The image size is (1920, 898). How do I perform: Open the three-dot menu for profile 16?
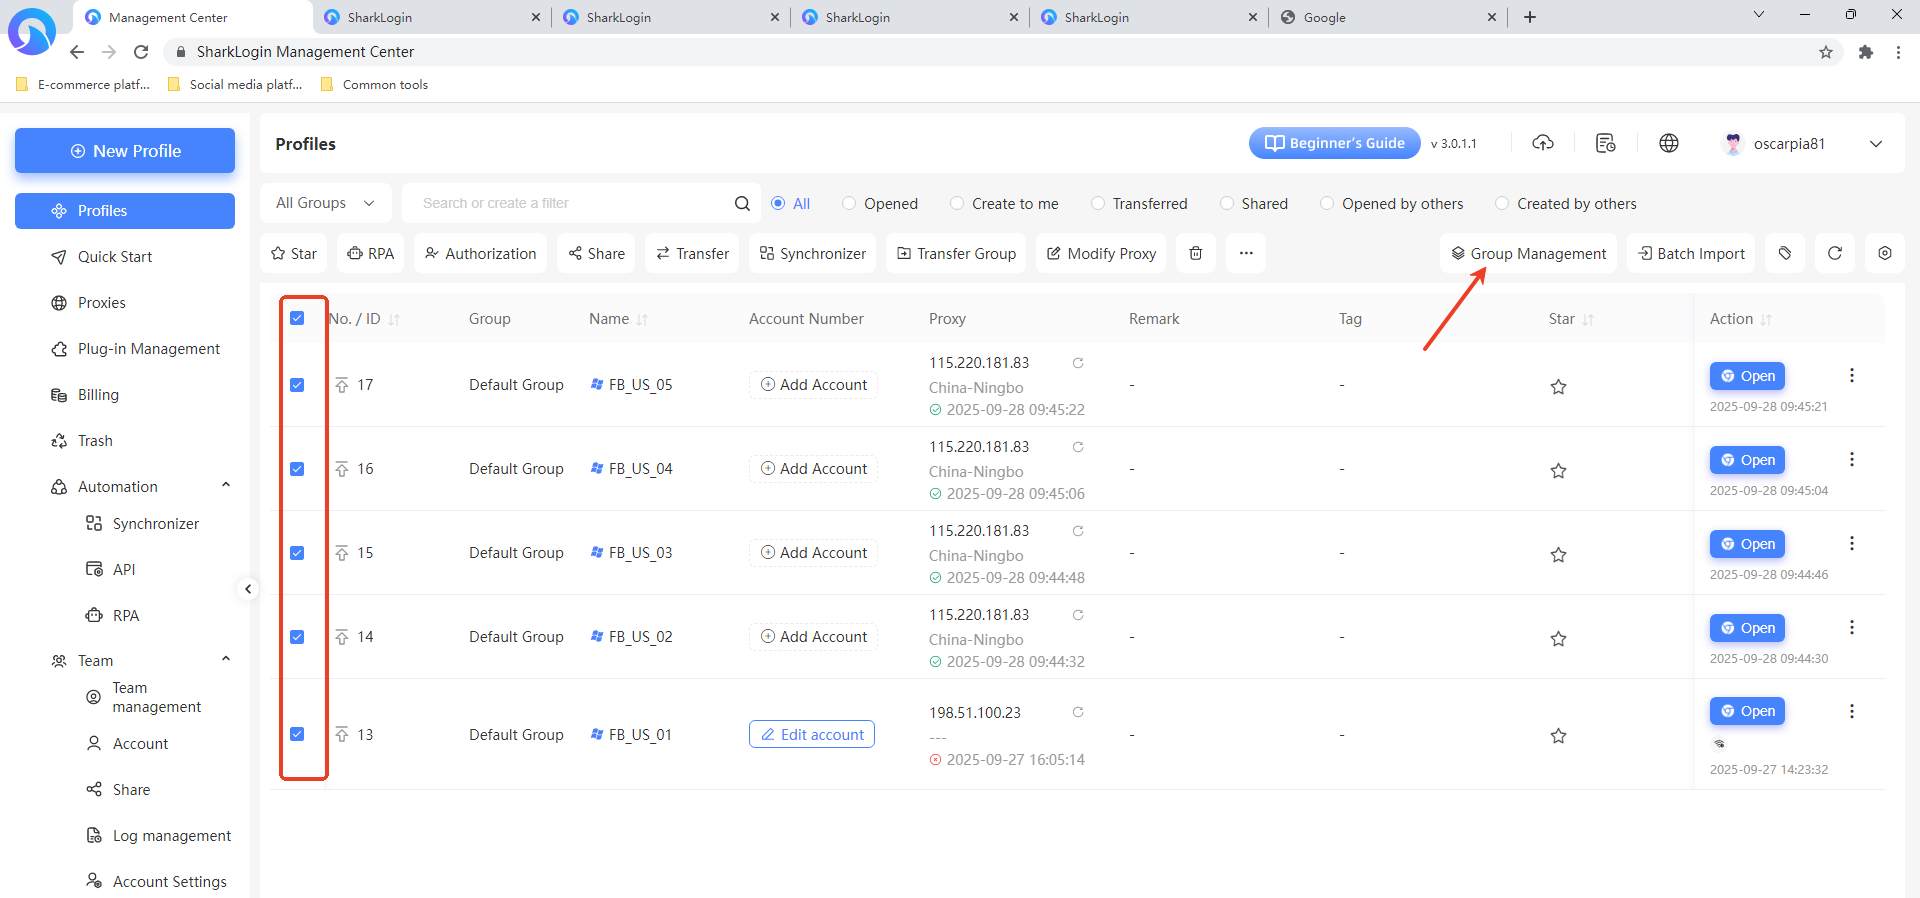[1851, 459]
